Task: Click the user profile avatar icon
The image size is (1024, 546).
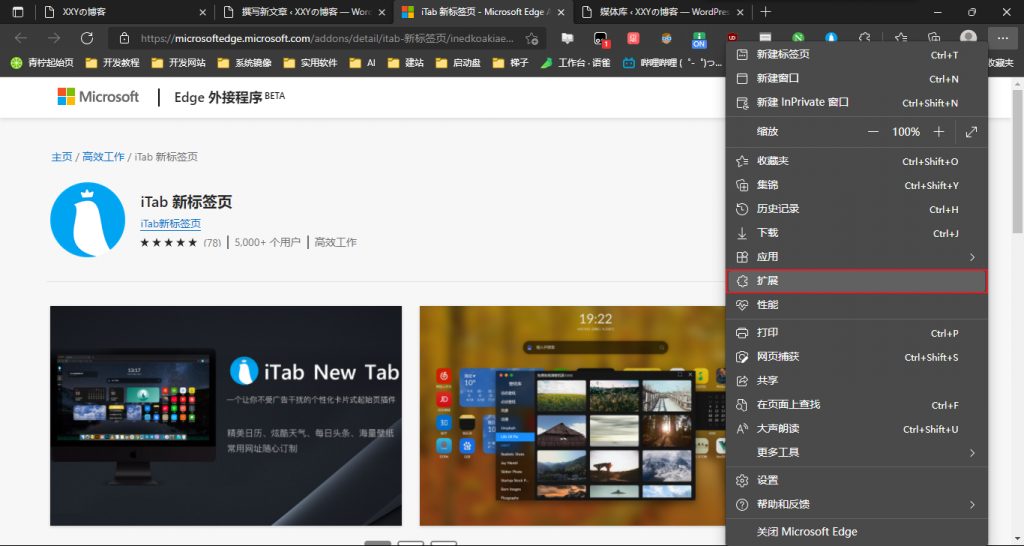Action: point(967,38)
